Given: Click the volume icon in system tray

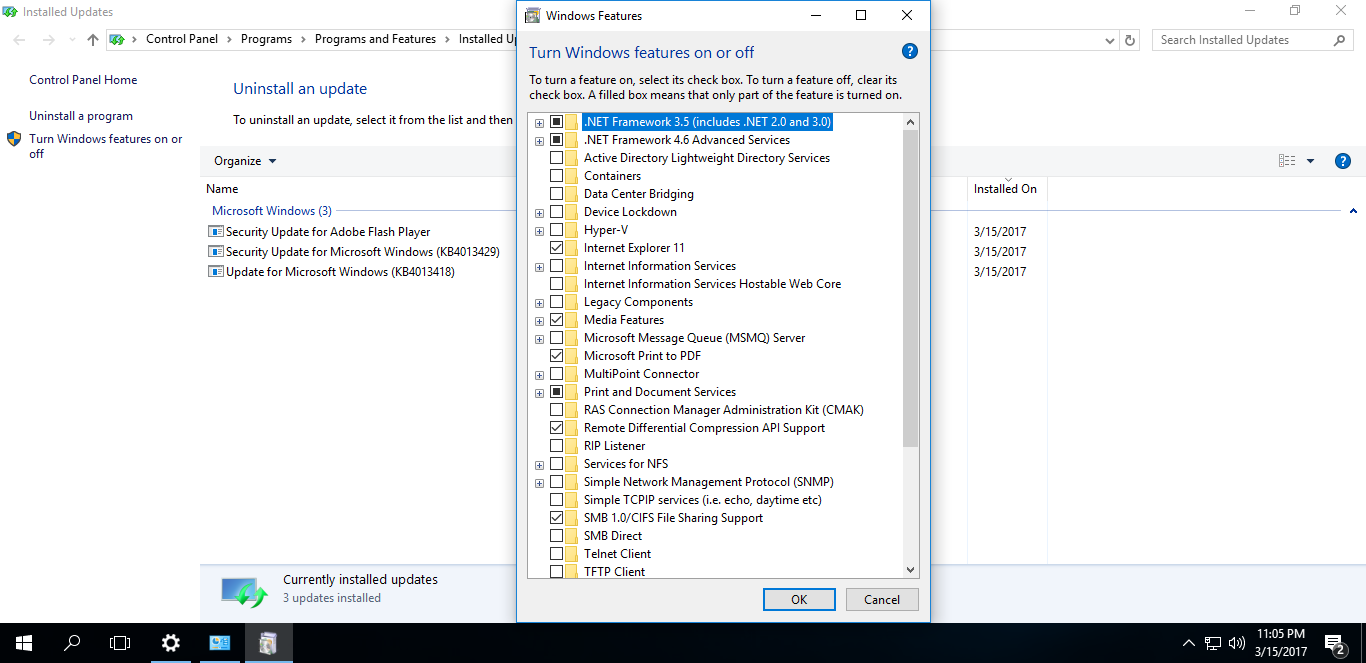Looking at the screenshot, I should 1237,643.
